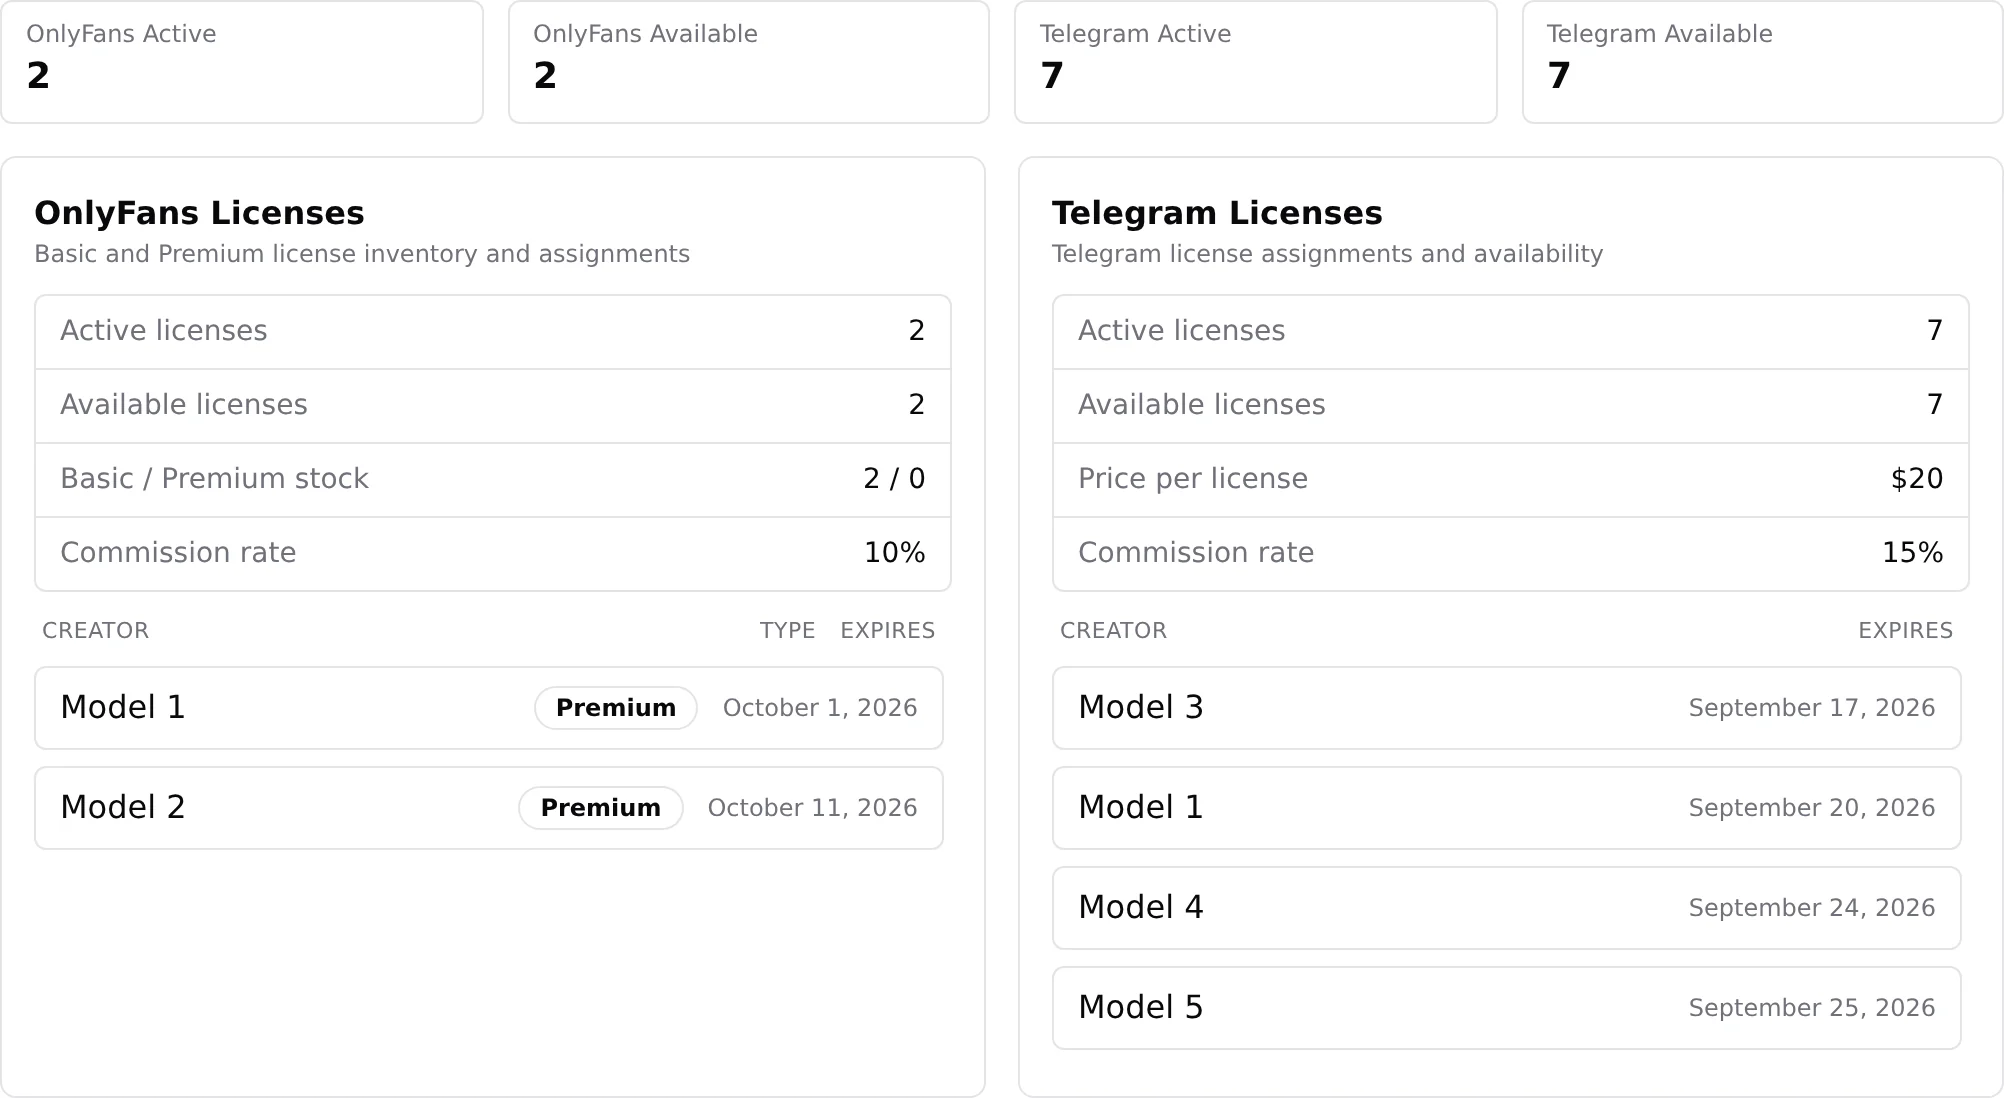Click the October 1, 2026 expiry date
The image size is (2004, 1098).
pos(820,708)
